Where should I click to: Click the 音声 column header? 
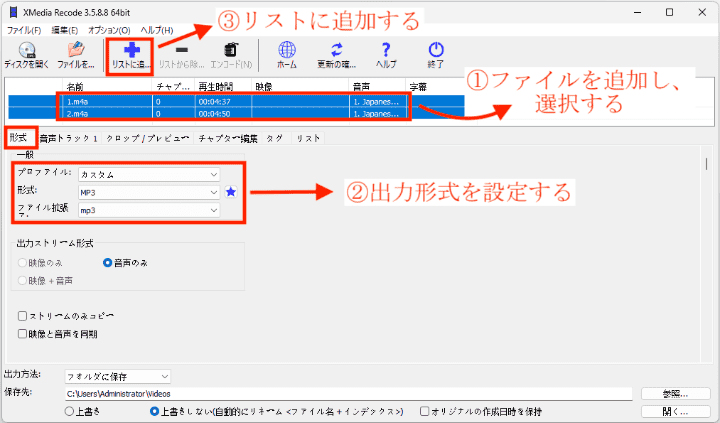pos(377,86)
